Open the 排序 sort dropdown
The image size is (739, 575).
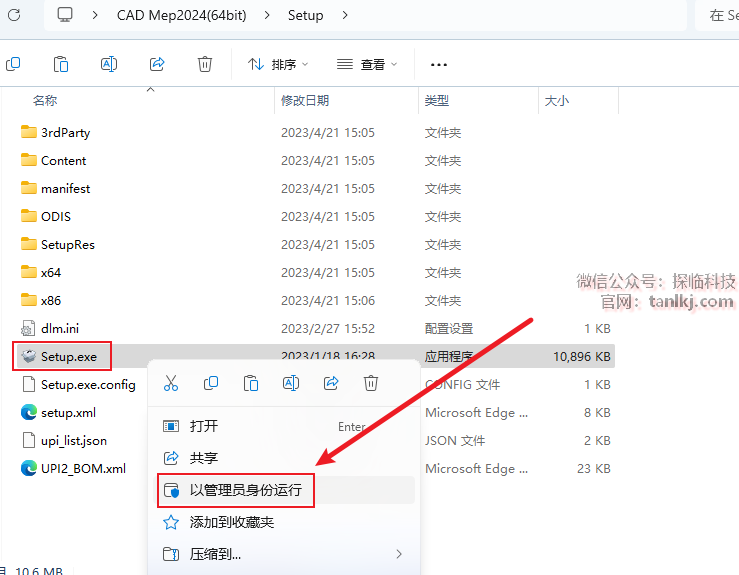pos(278,64)
